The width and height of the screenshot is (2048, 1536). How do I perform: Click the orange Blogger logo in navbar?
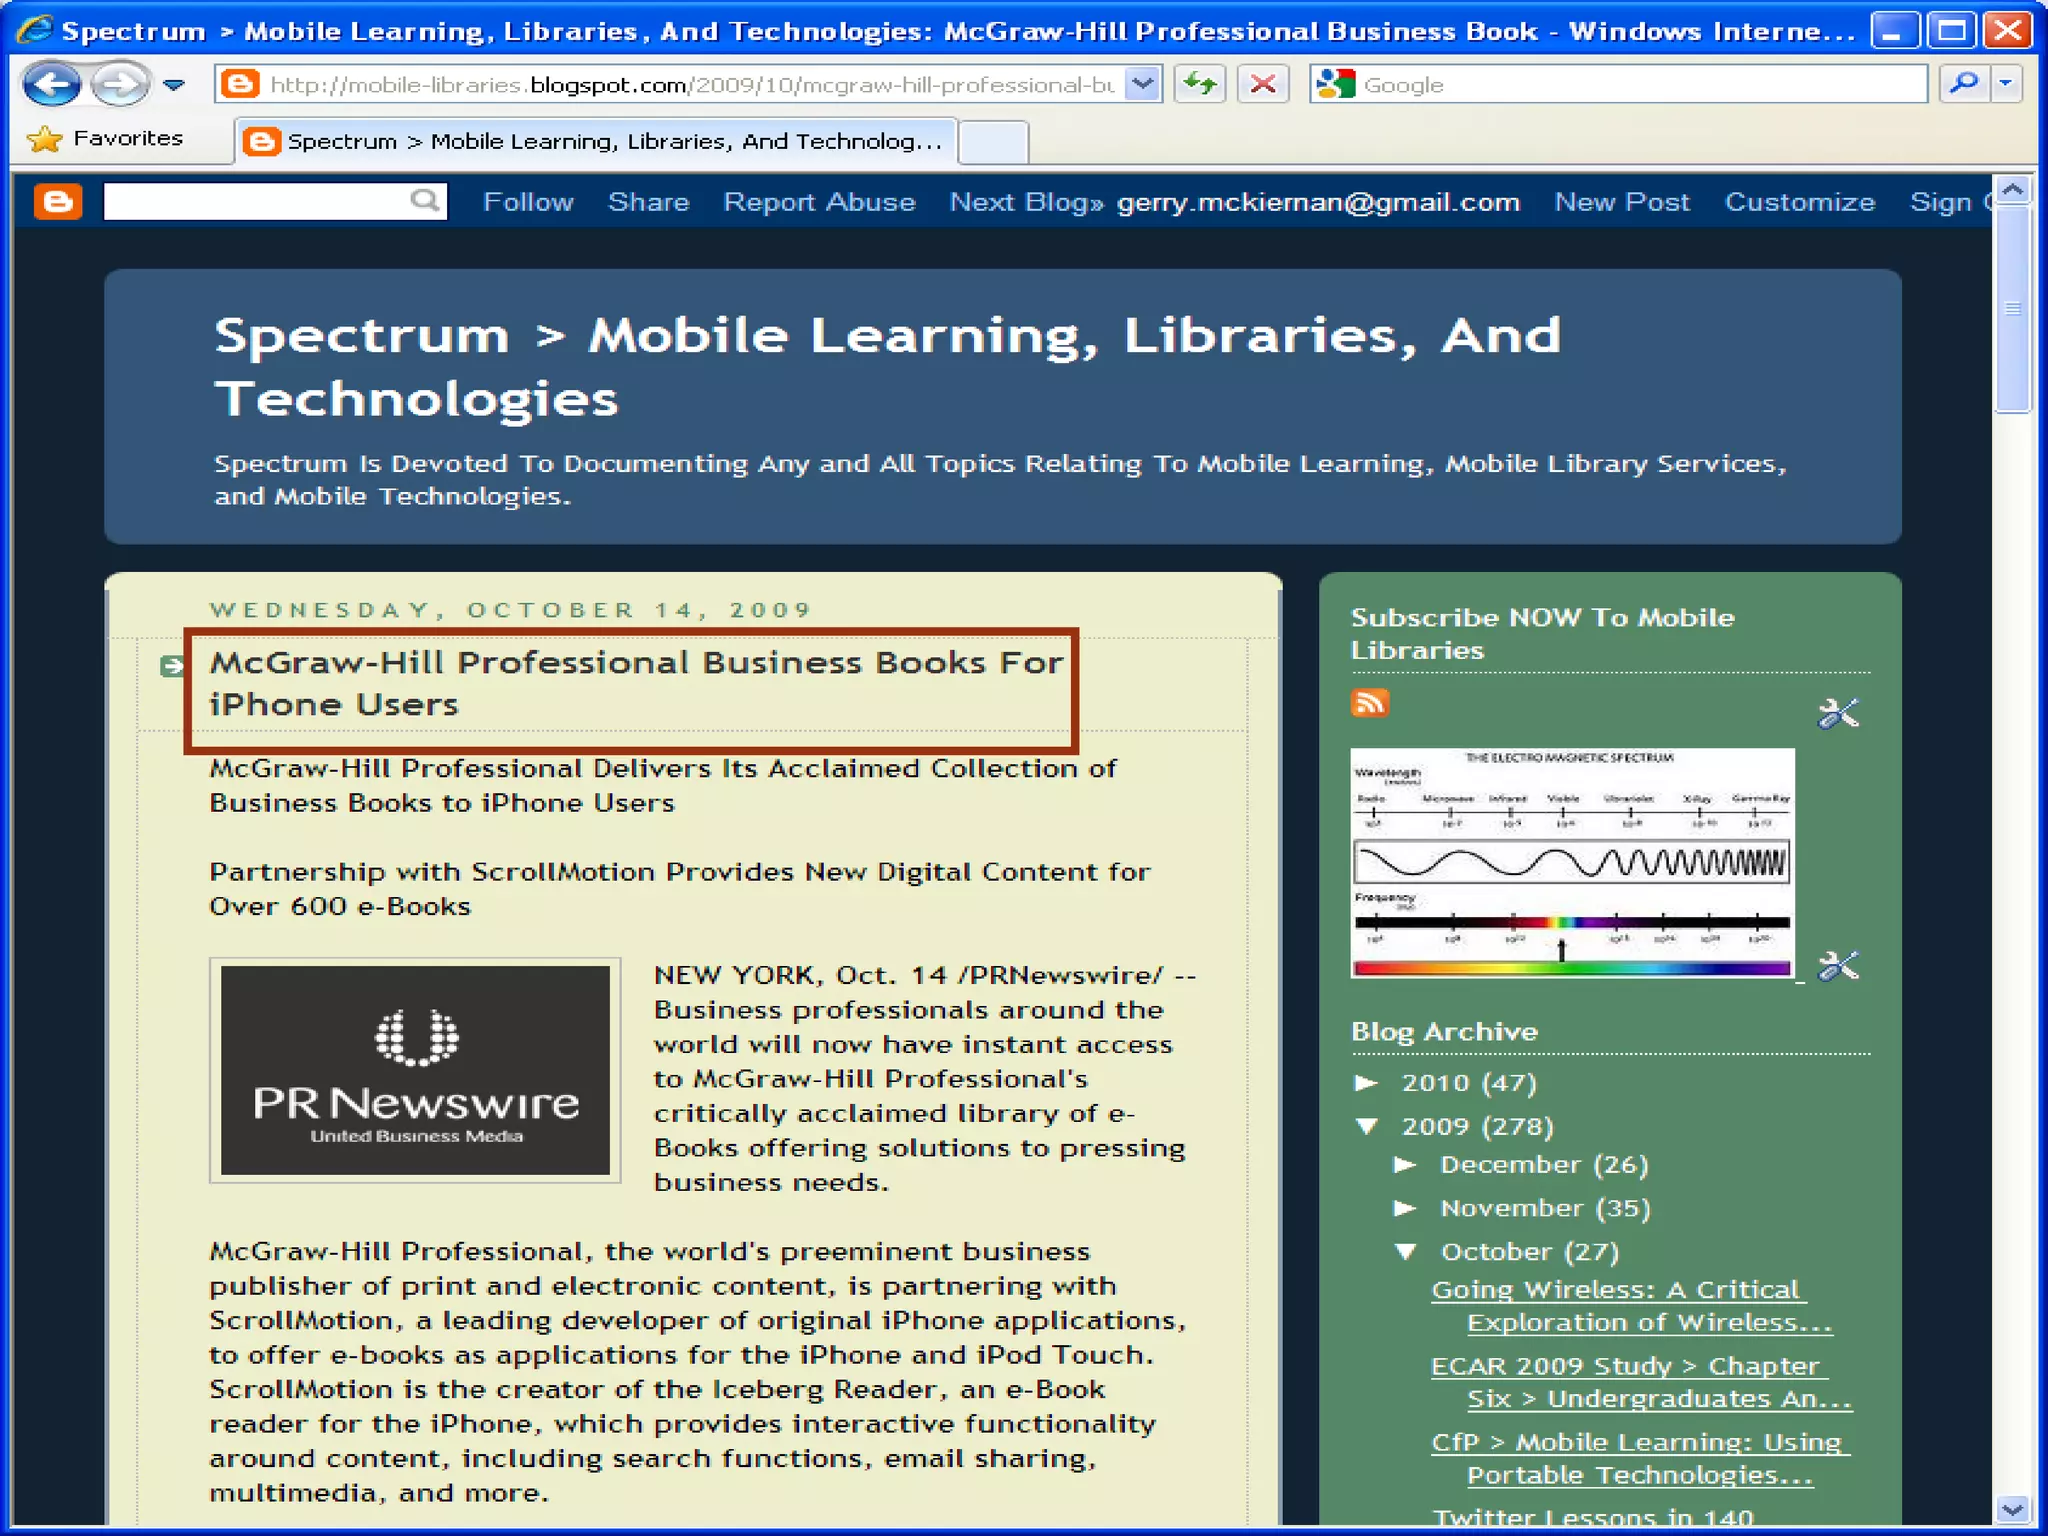(57, 202)
